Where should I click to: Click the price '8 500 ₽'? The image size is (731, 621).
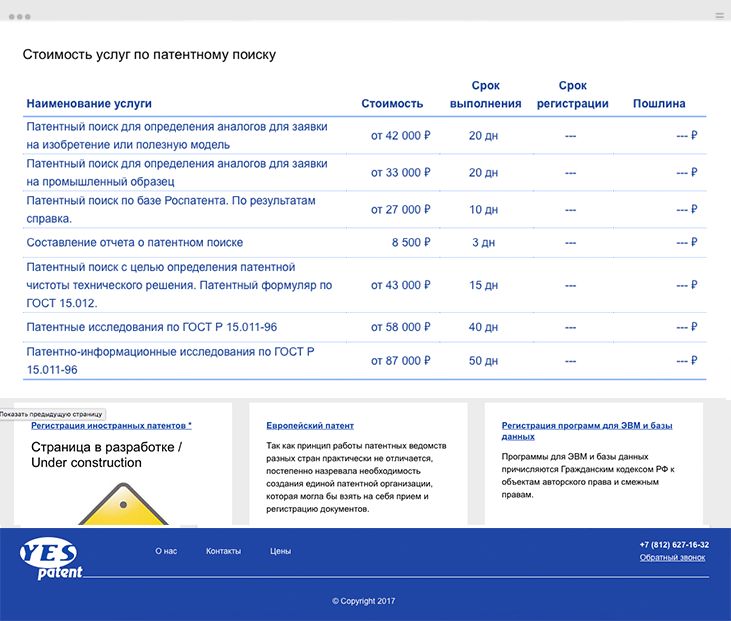coord(411,242)
